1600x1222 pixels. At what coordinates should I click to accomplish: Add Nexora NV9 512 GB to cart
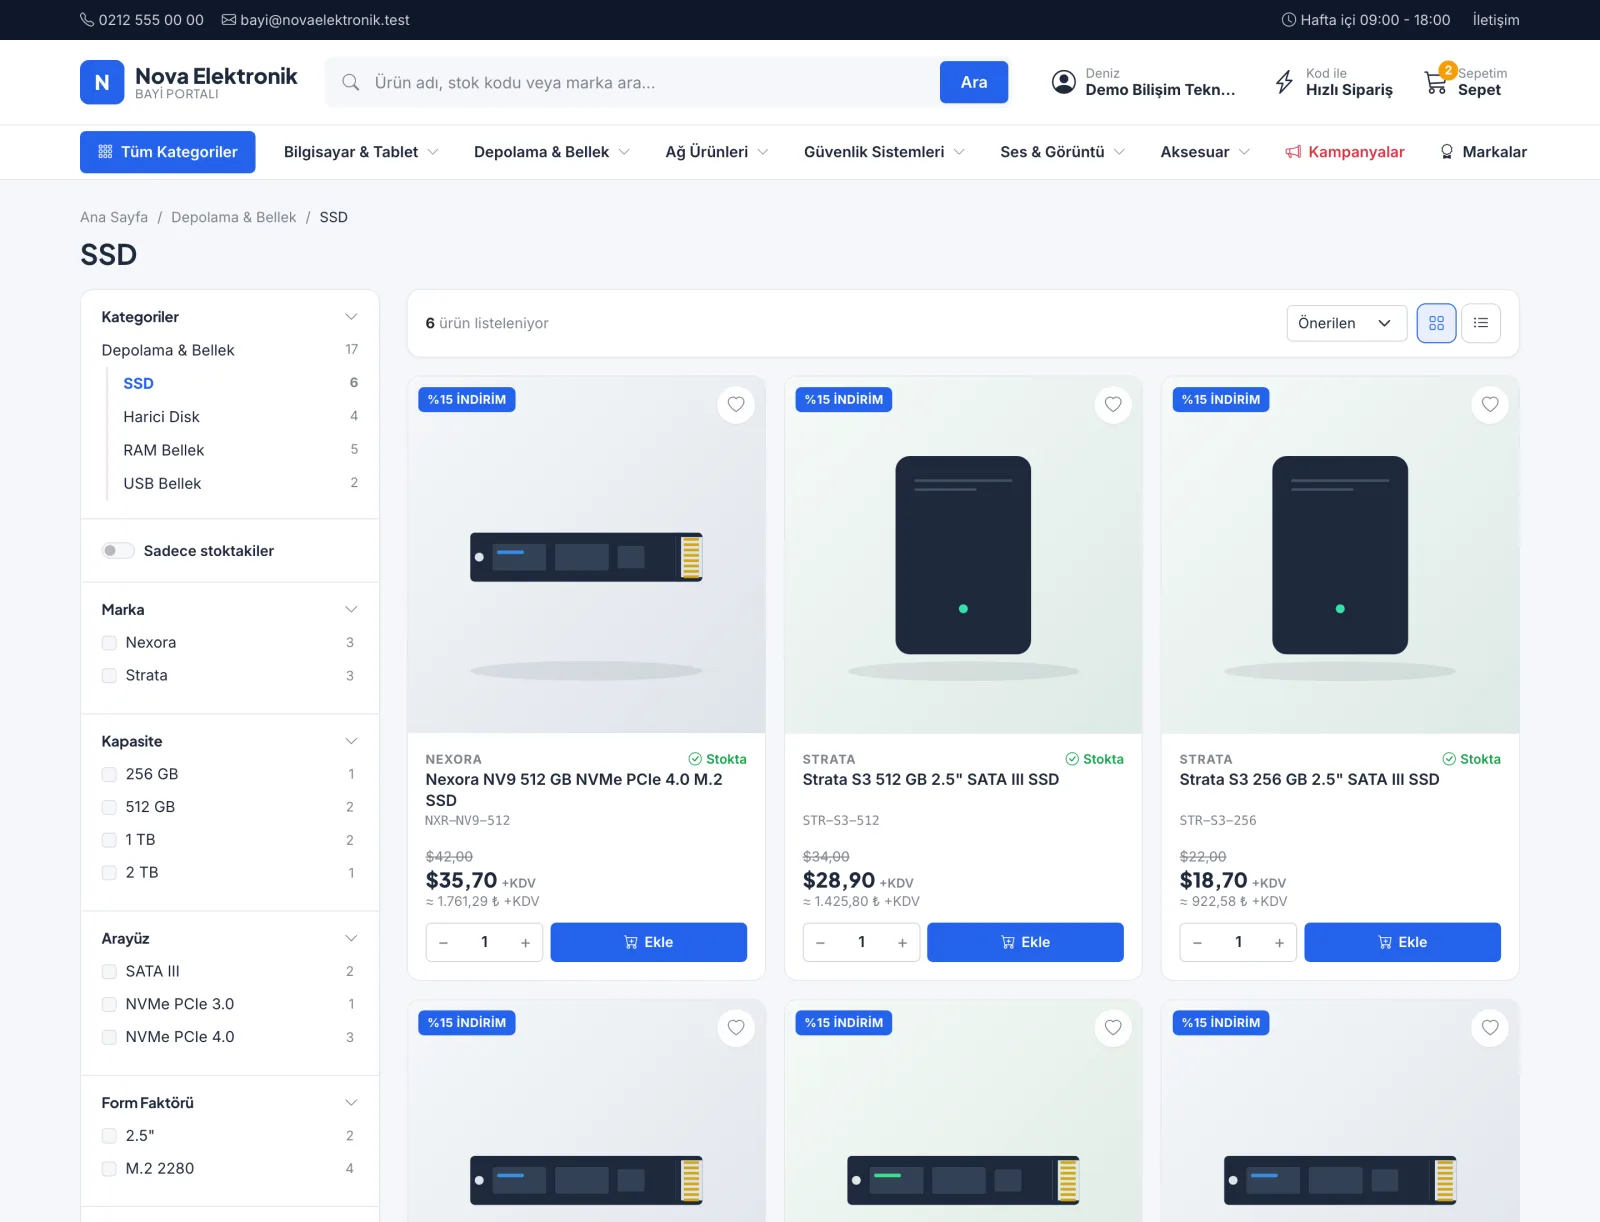(648, 942)
